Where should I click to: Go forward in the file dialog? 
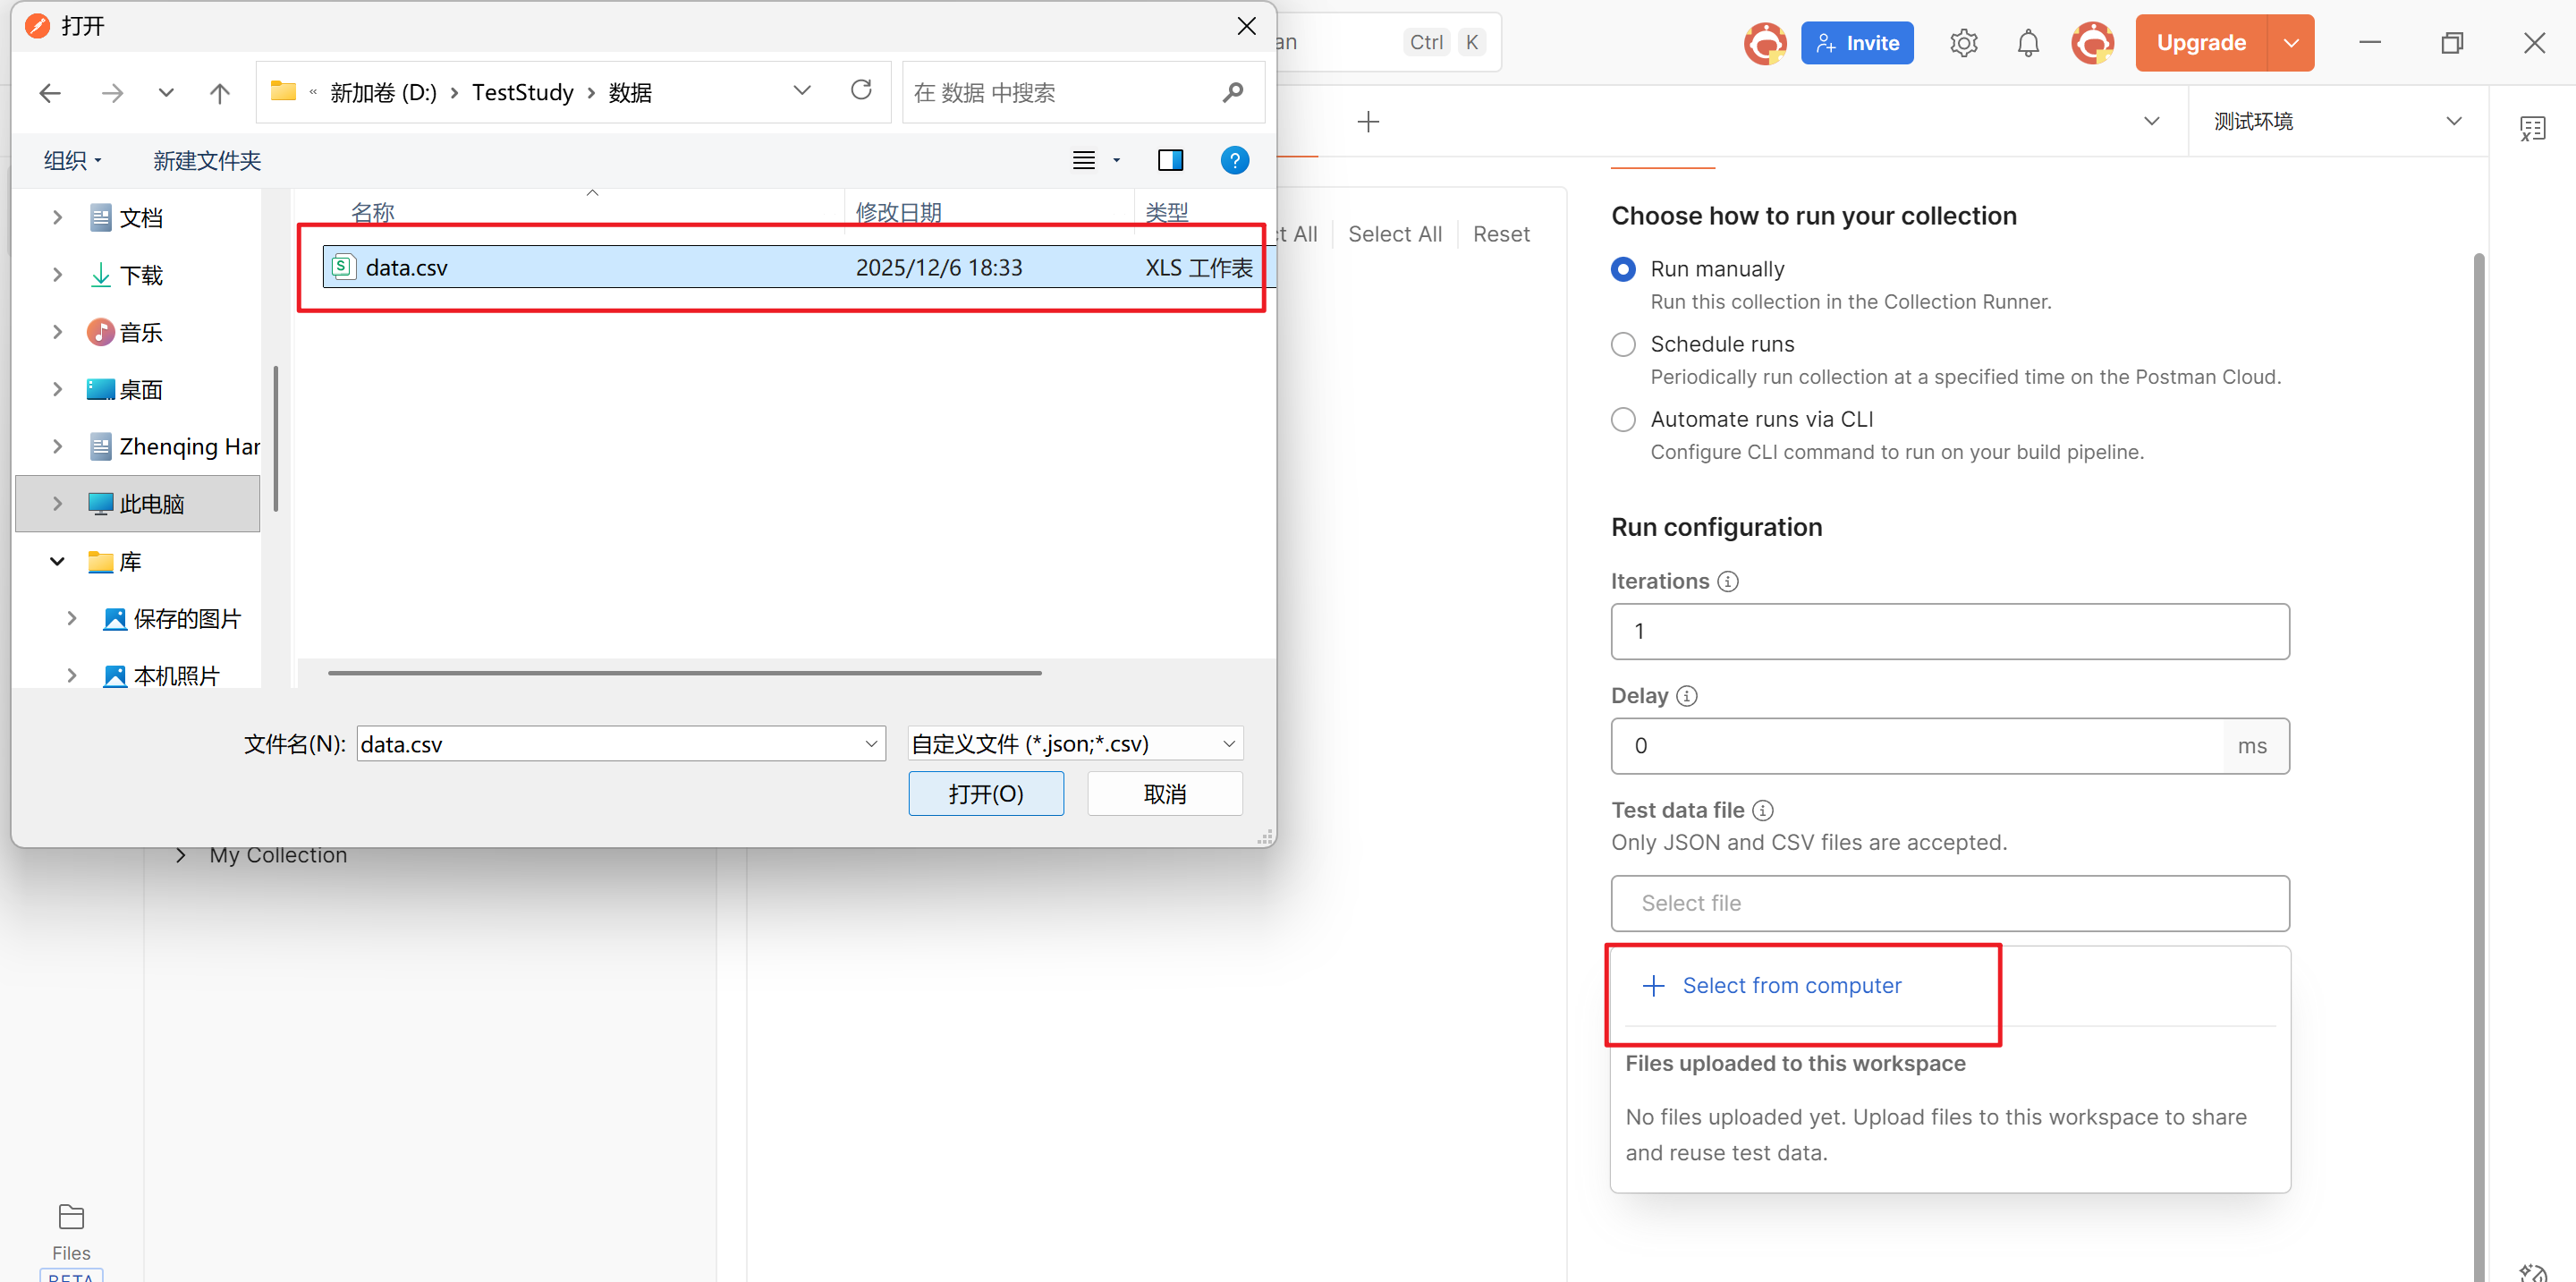tap(112, 93)
